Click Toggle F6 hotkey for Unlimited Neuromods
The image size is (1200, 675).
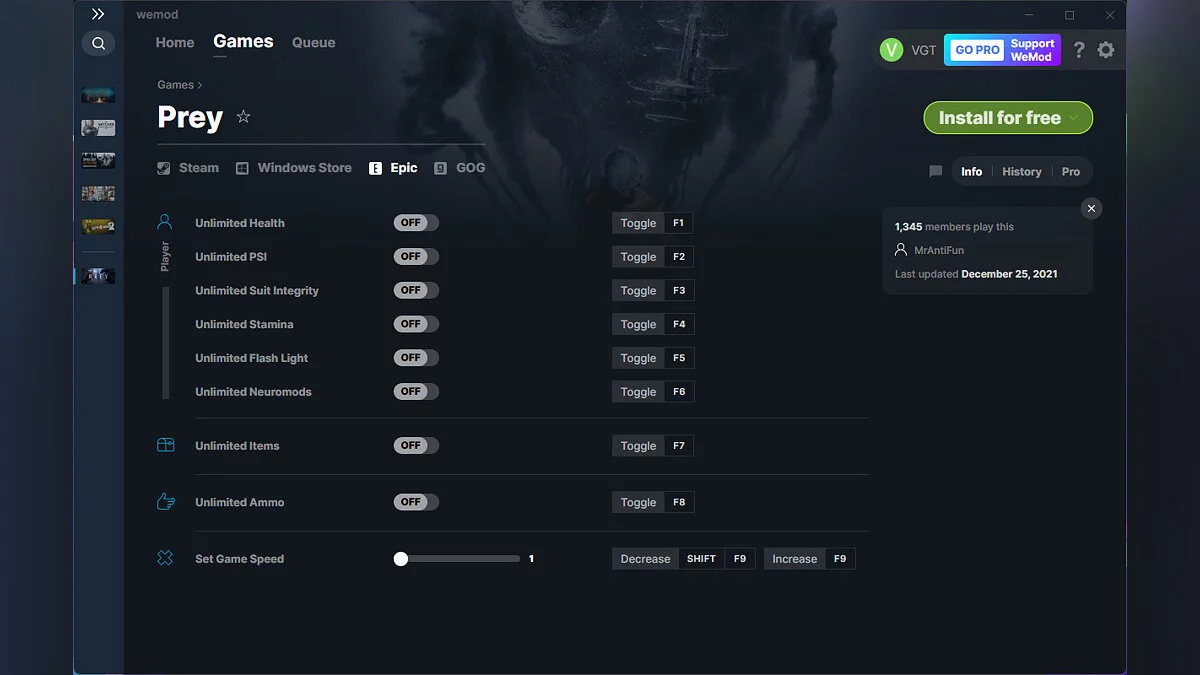[653, 392]
